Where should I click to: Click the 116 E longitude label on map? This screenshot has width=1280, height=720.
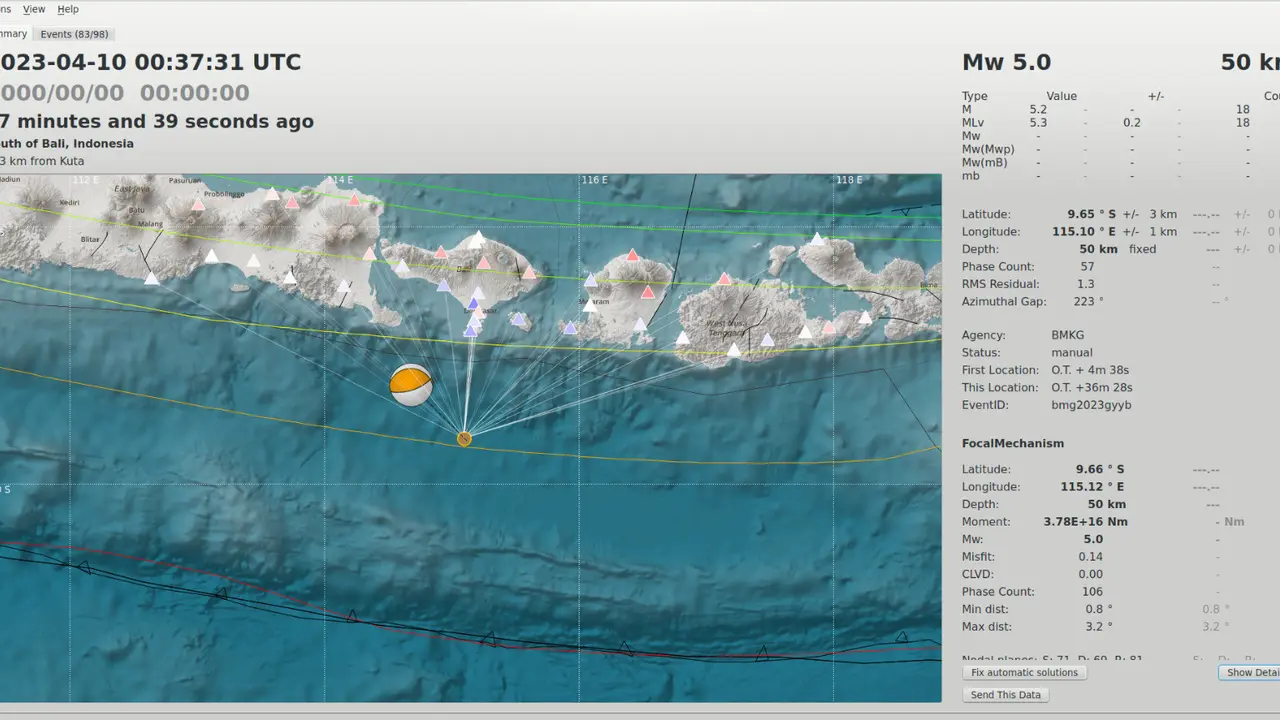pyautogui.click(x=595, y=180)
